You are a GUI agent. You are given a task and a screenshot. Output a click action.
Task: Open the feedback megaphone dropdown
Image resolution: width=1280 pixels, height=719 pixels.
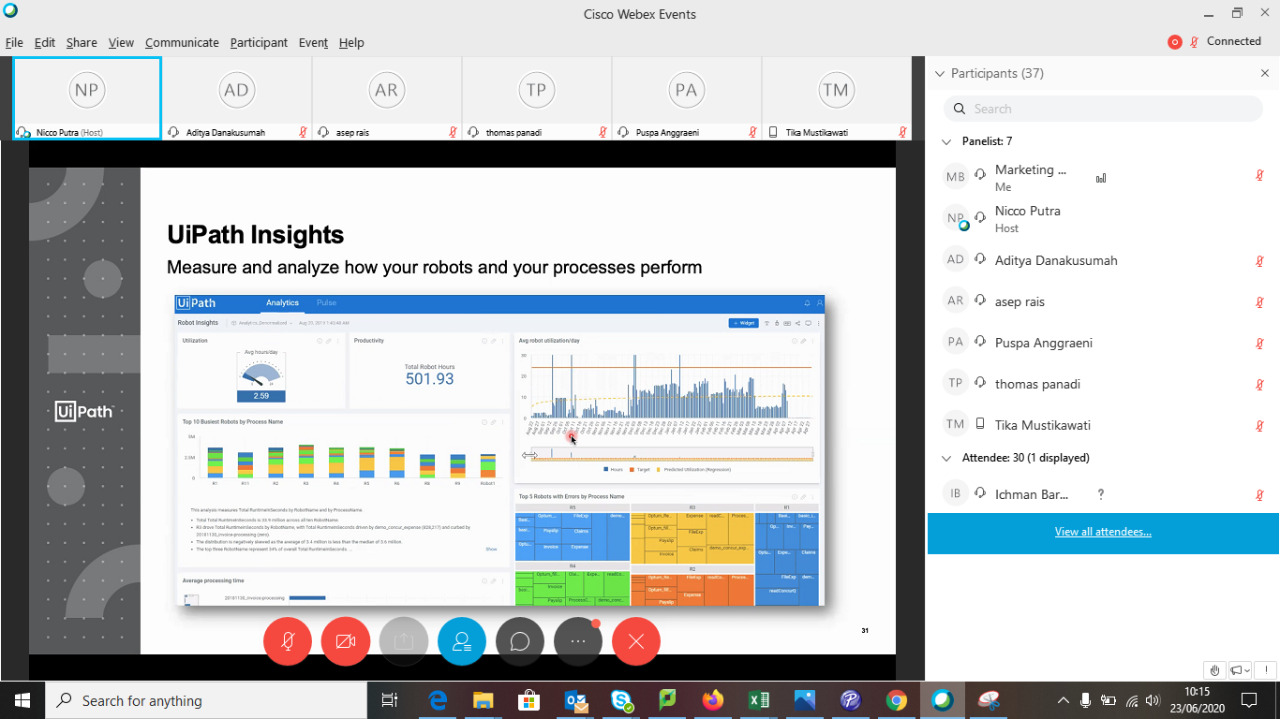1240,670
